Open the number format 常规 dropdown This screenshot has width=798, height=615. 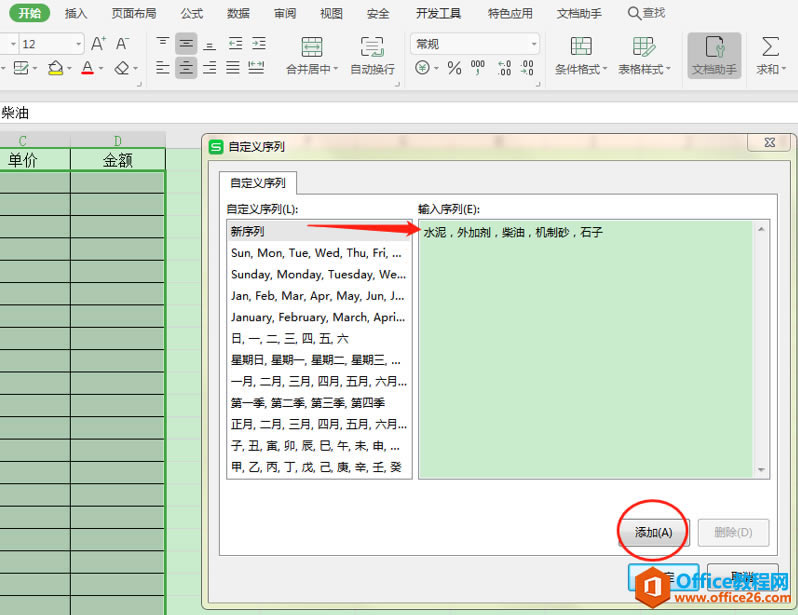pos(533,44)
